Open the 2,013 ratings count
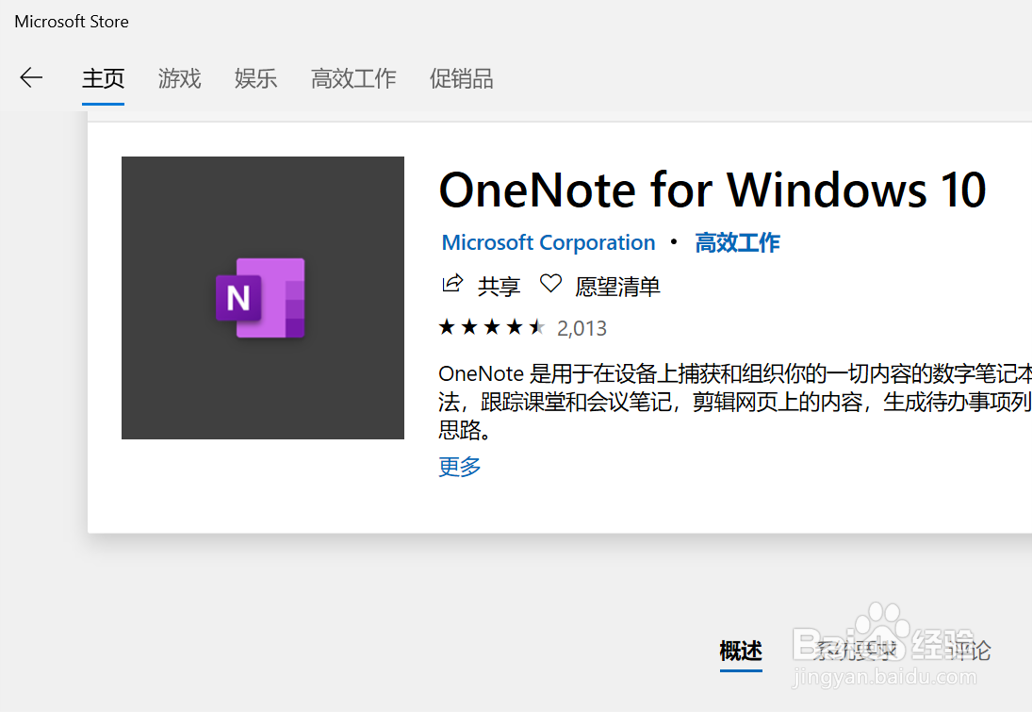The image size is (1032, 712). (582, 328)
